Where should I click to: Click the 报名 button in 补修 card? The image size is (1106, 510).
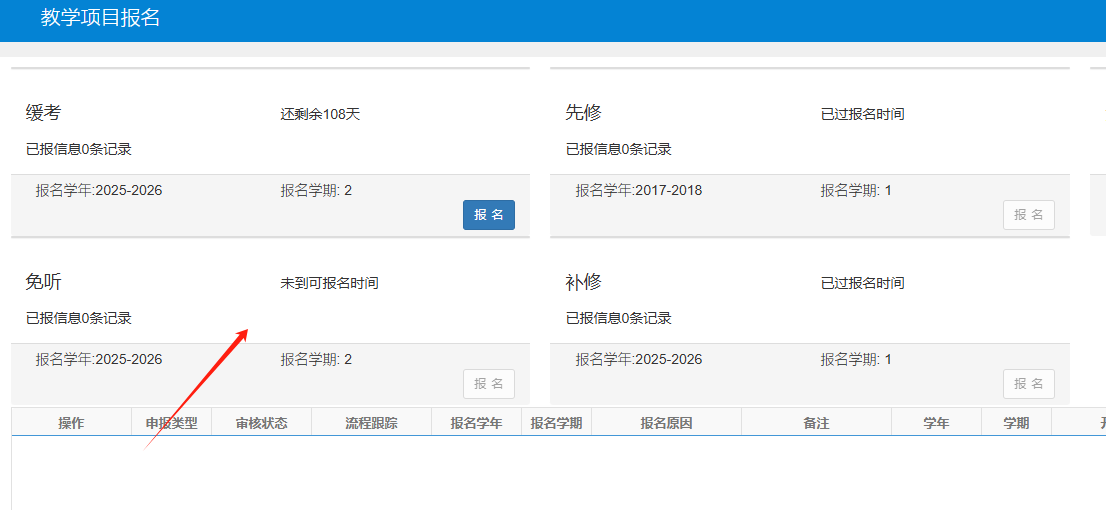point(1028,384)
